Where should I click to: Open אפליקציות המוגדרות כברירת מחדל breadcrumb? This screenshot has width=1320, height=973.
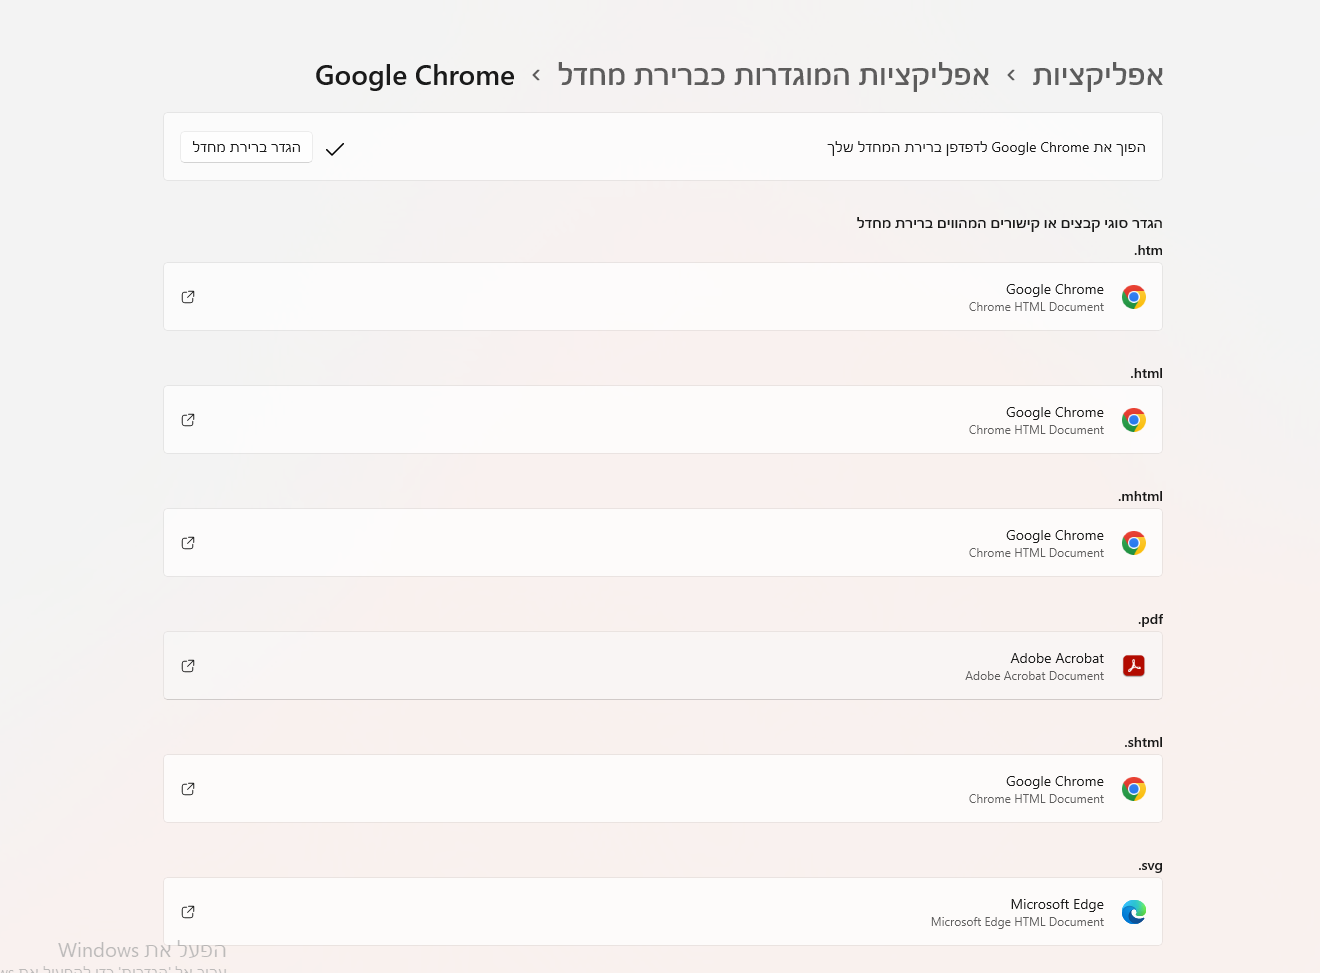(x=774, y=75)
